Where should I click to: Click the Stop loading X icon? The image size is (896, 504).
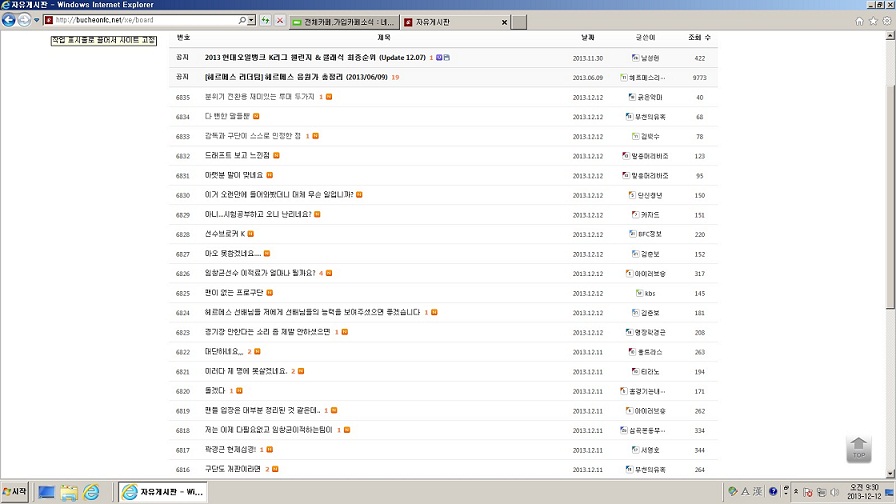(280, 21)
